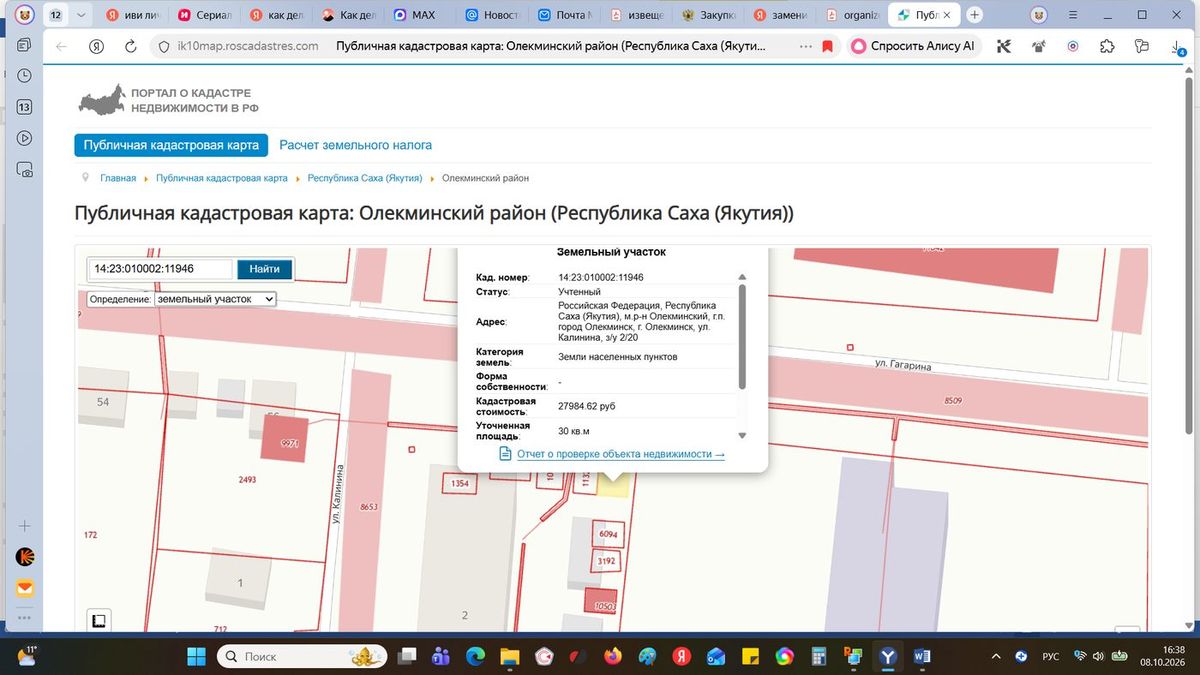The width and height of the screenshot is (1200, 675).
Task: Switch to Расчет земельного налога tab
Action: 356,145
